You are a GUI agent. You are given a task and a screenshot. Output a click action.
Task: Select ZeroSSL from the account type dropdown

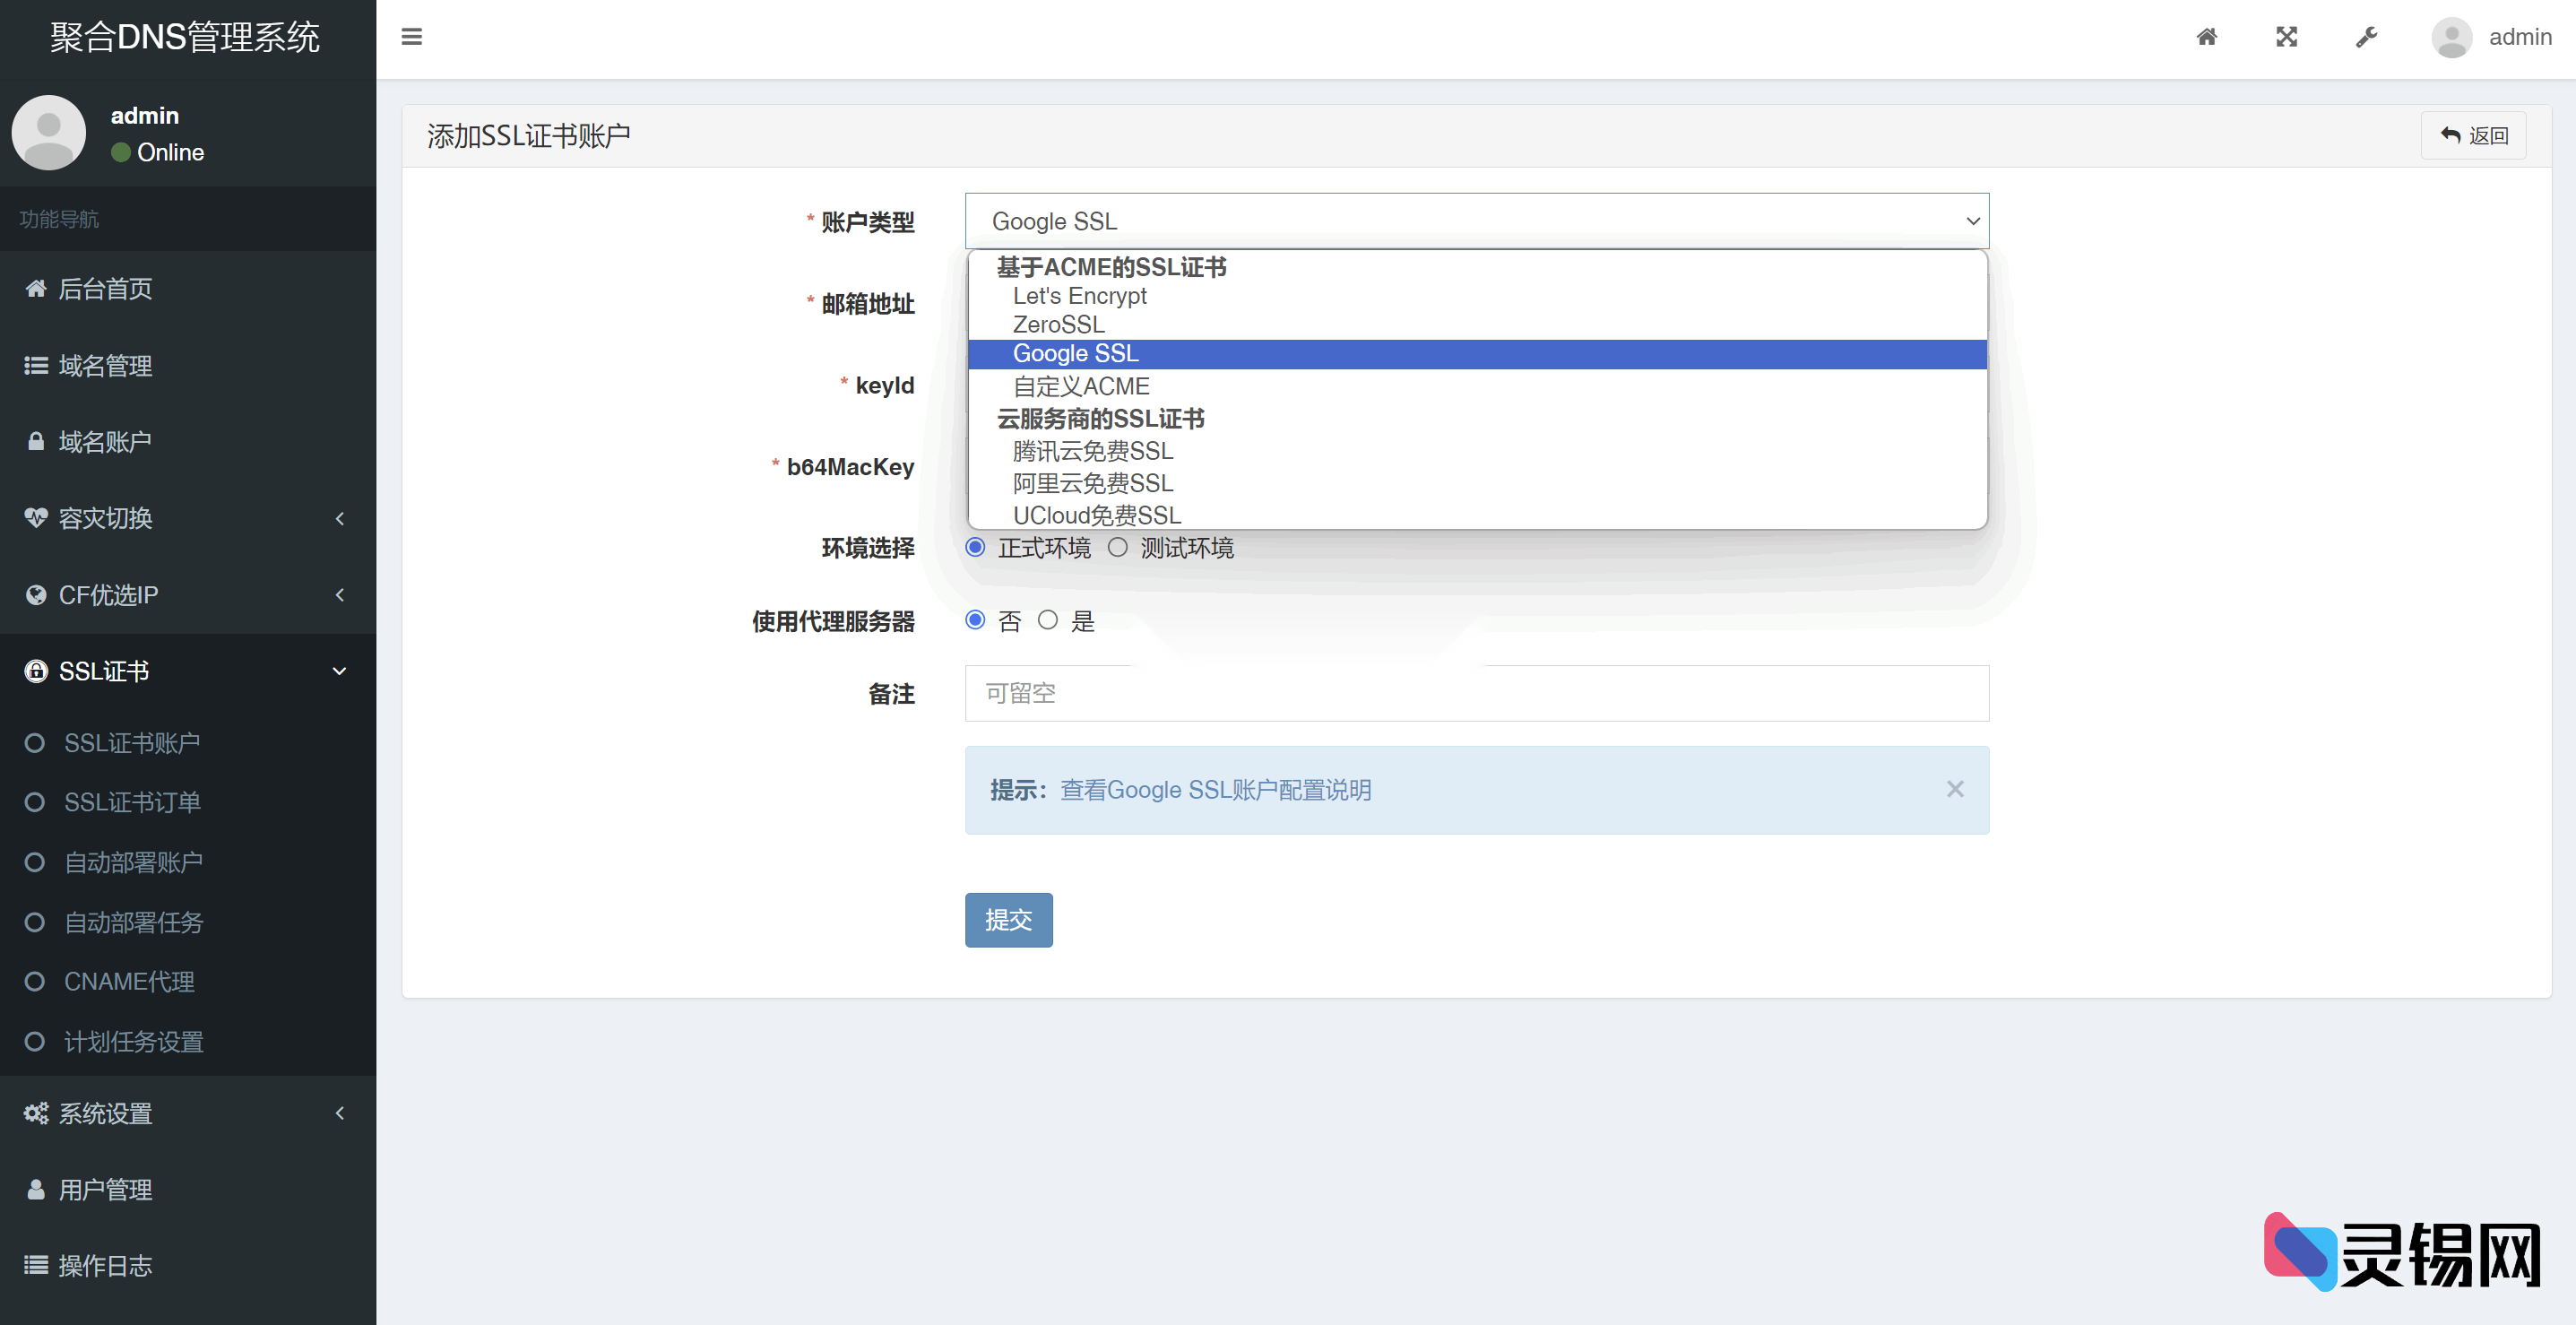pos(1058,324)
